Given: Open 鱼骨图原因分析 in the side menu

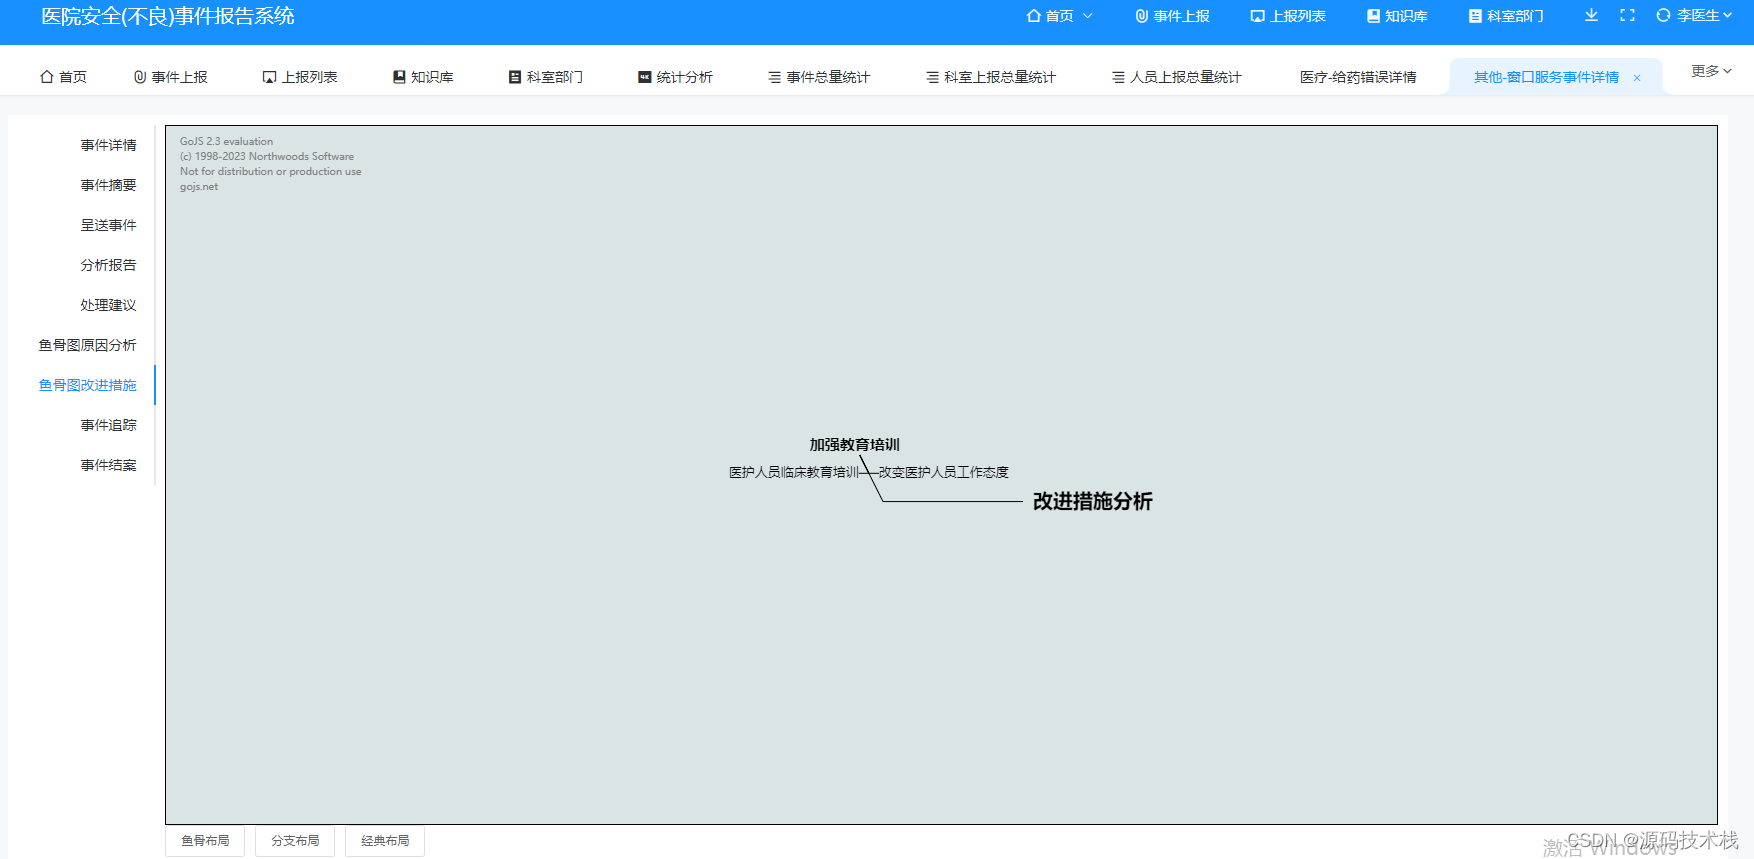Looking at the screenshot, I should tap(87, 345).
